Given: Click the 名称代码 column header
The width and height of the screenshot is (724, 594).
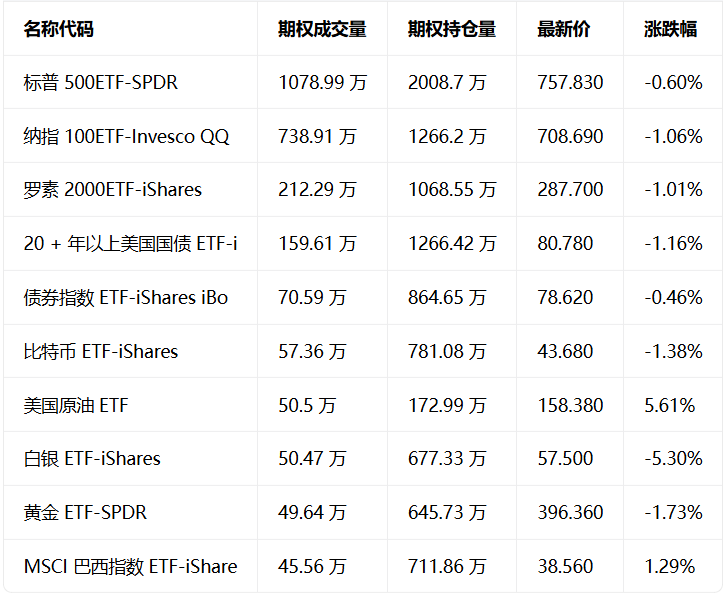Looking at the screenshot, I should 59,29.
